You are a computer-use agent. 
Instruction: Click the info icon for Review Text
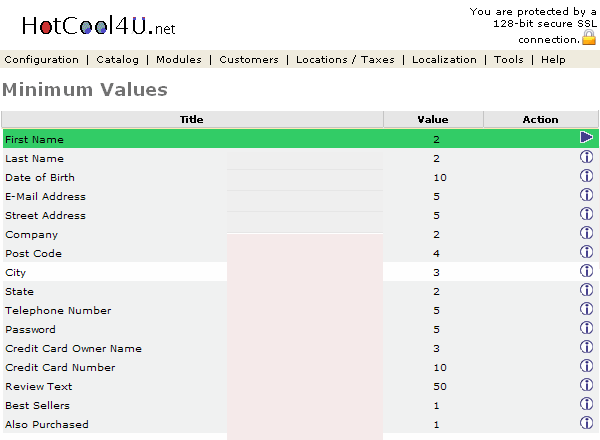pos(587,385)
